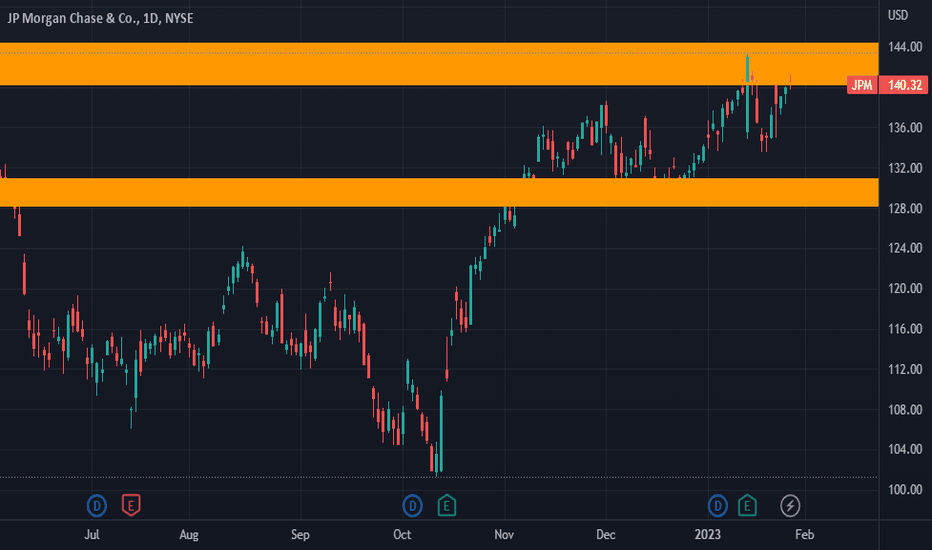Click the JPM price label tag
Viewport: 932px width, 550px height.
tap(862, 85)
